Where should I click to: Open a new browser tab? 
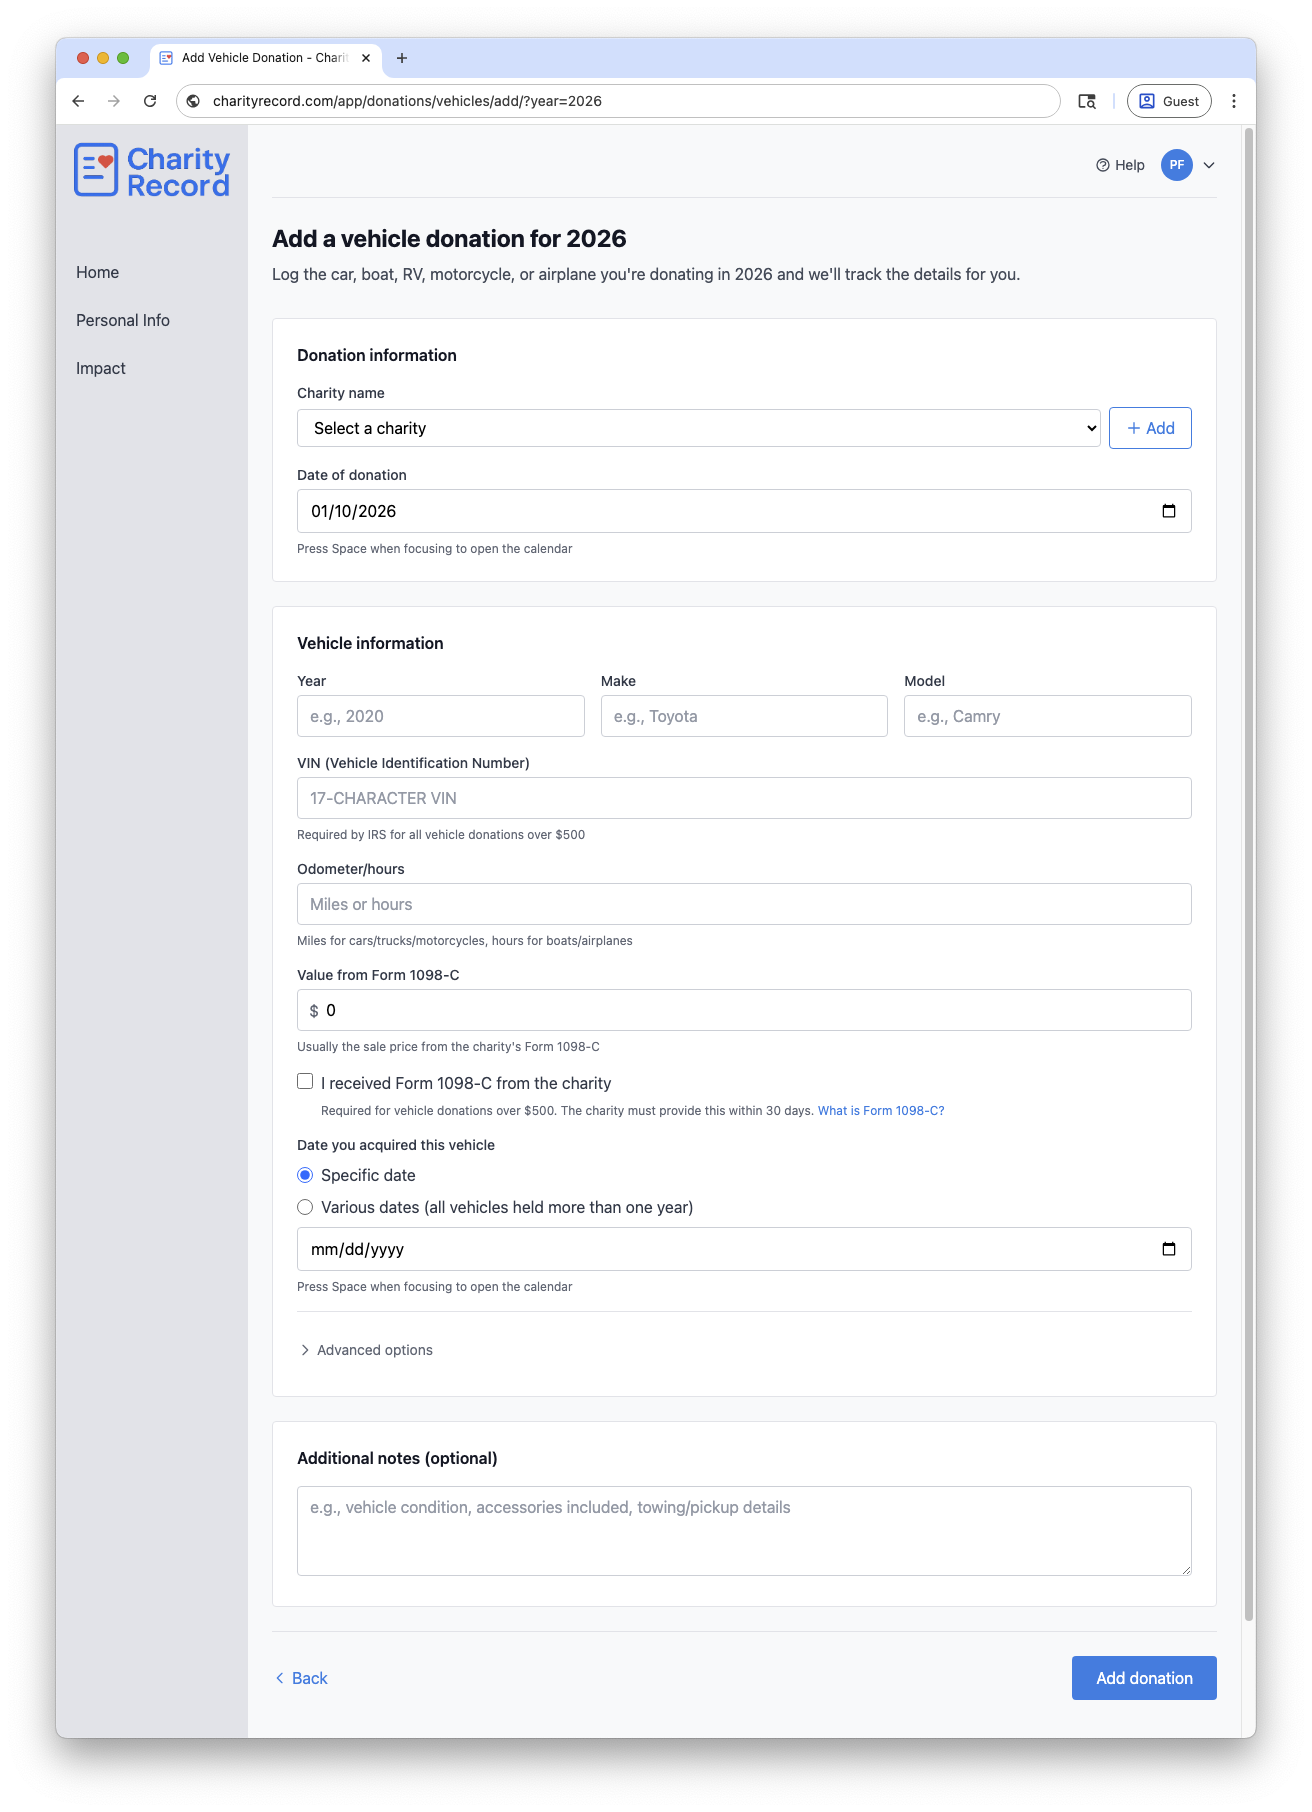tap(402, 58)
